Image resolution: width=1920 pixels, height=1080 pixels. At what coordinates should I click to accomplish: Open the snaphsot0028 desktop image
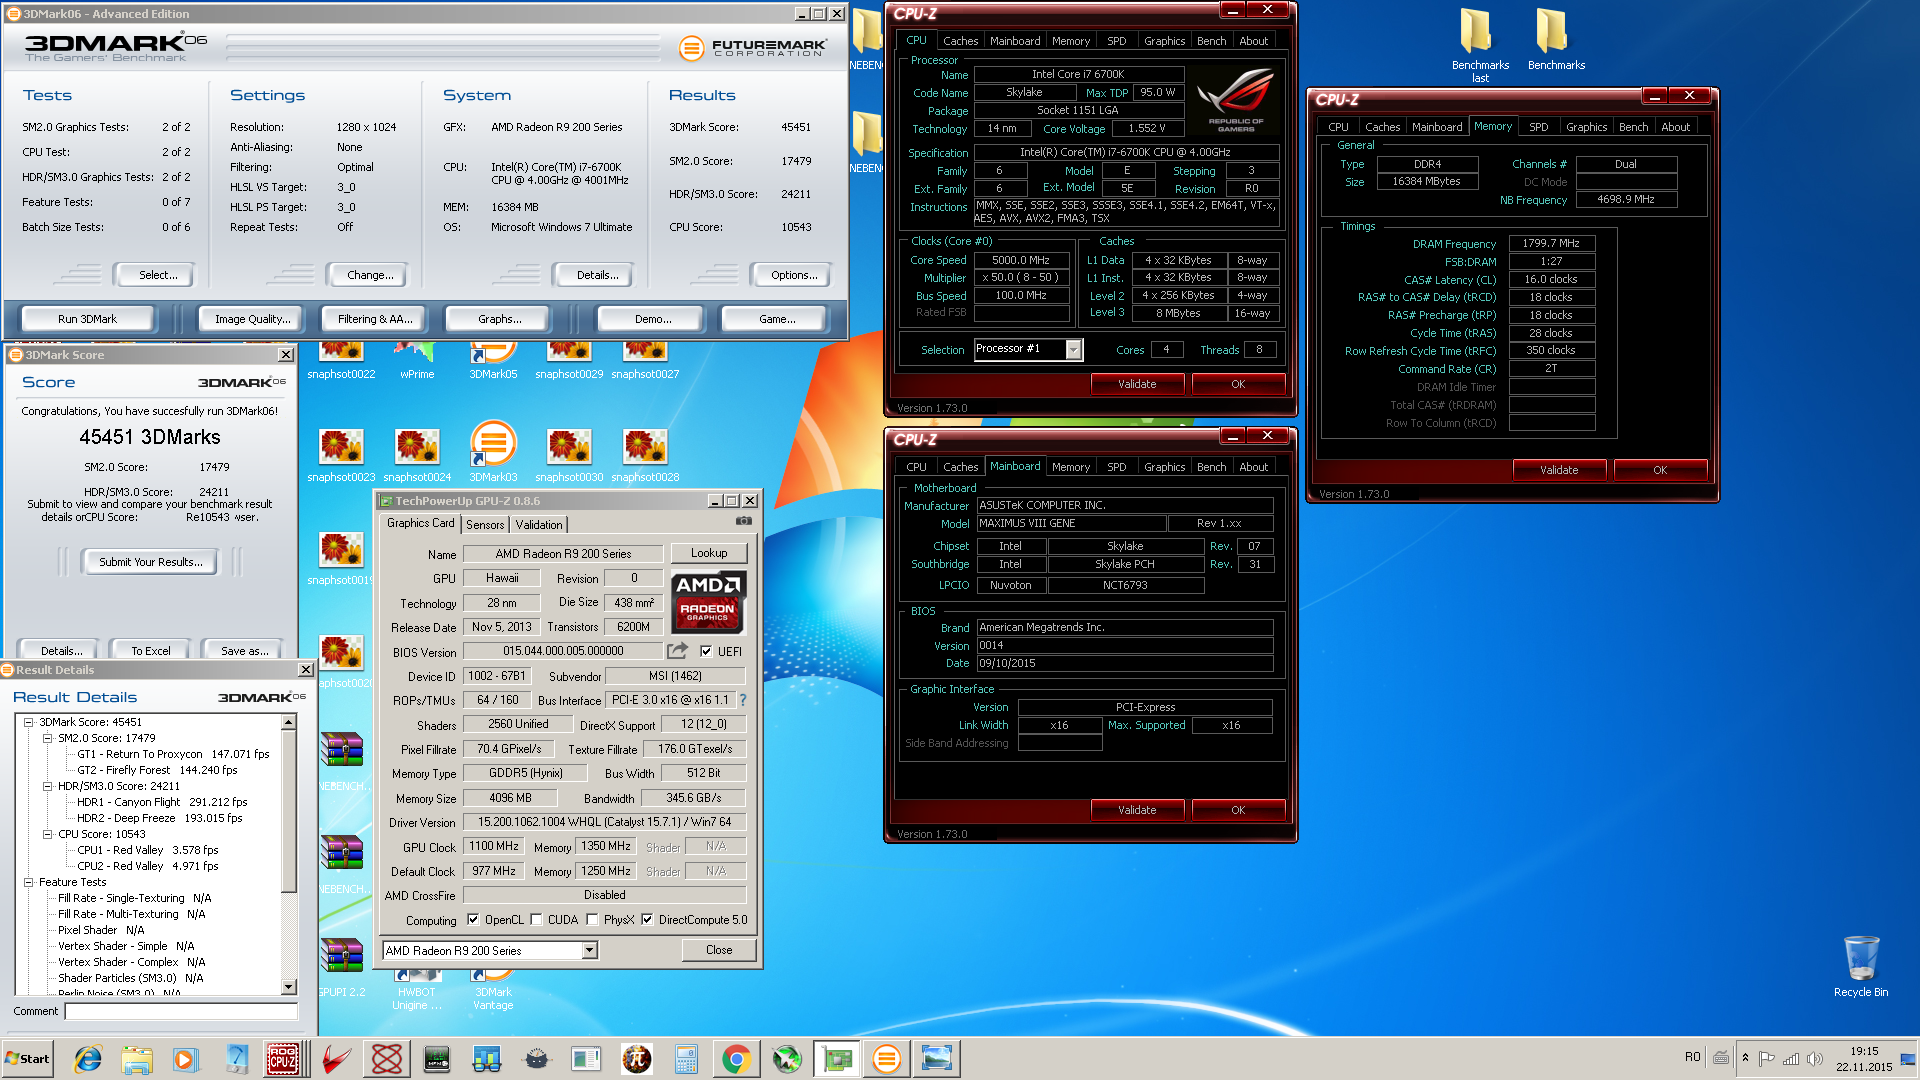tap(645, 455)
